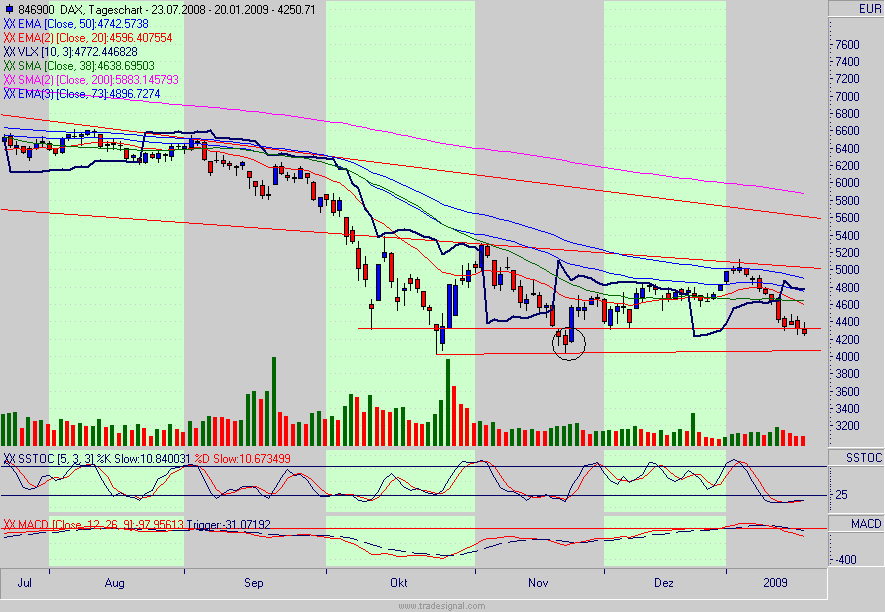Click the blue candlestick icon in the chart title
885x612 pixels.
[8, 7]
